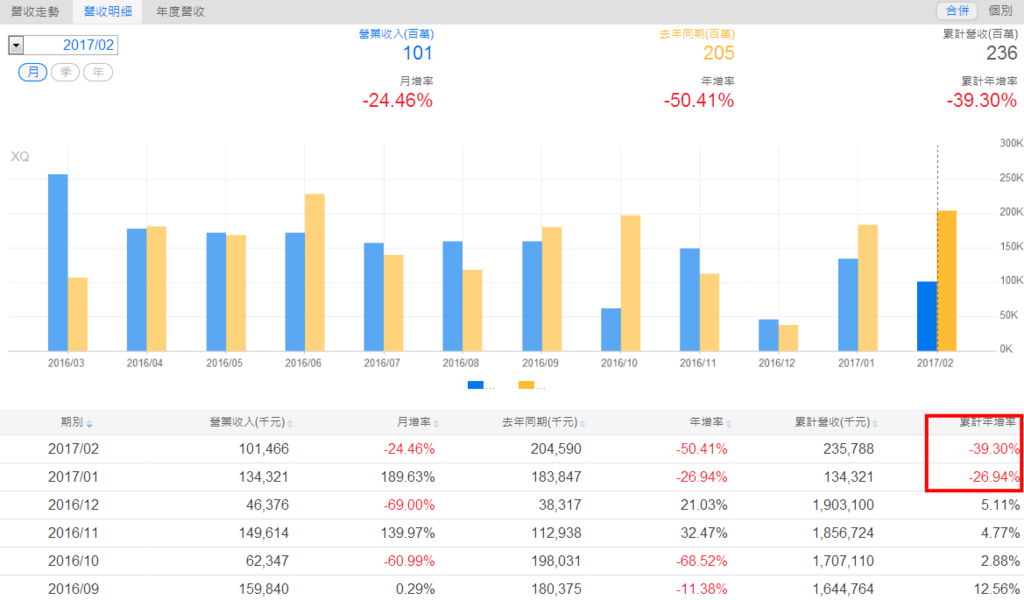
Task: Click month growth cell 139.97%
Action: pyautogui.click(x=408, y=533)
